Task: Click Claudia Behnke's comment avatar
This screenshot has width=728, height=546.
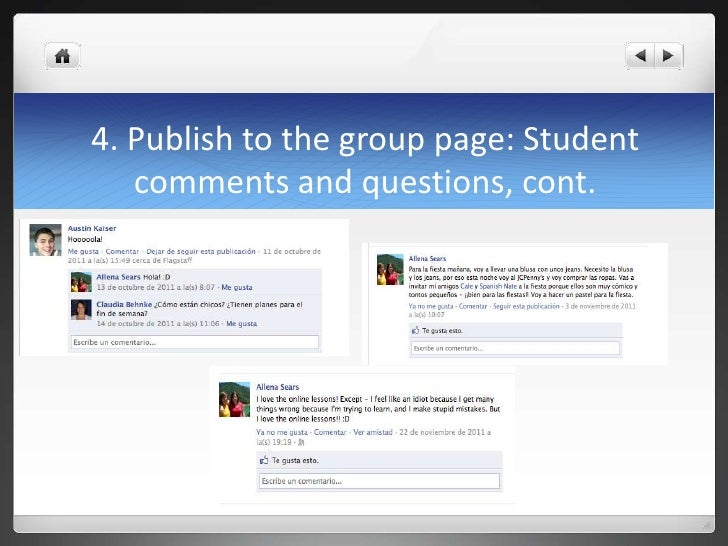Action: click(82, 310)
